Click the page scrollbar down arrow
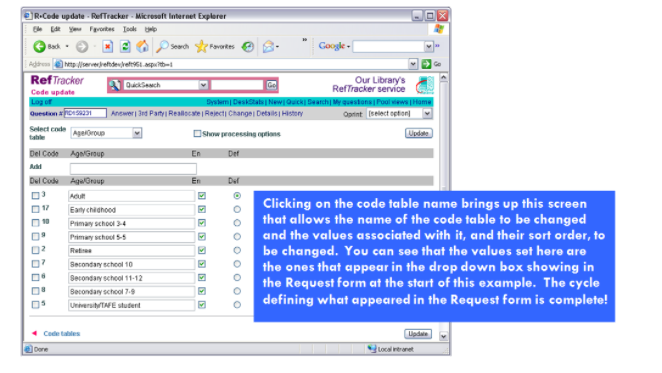The width and height of the screenshot is (662, 373). (443, 336)
